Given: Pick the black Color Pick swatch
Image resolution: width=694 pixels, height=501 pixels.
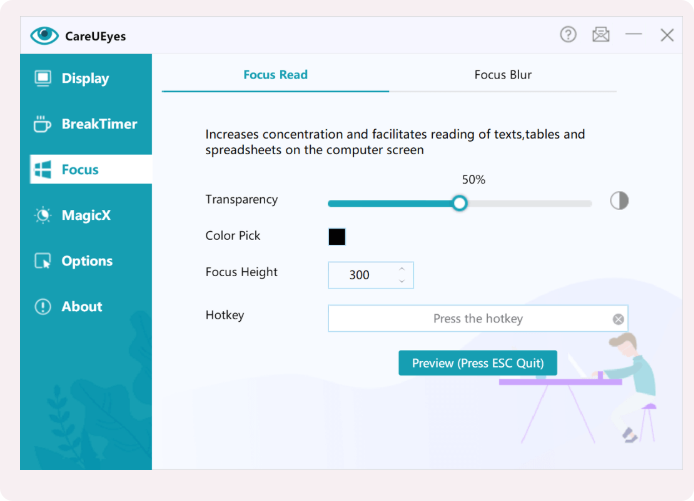Looking at the screenshot, I should click(x=337, y=237).
